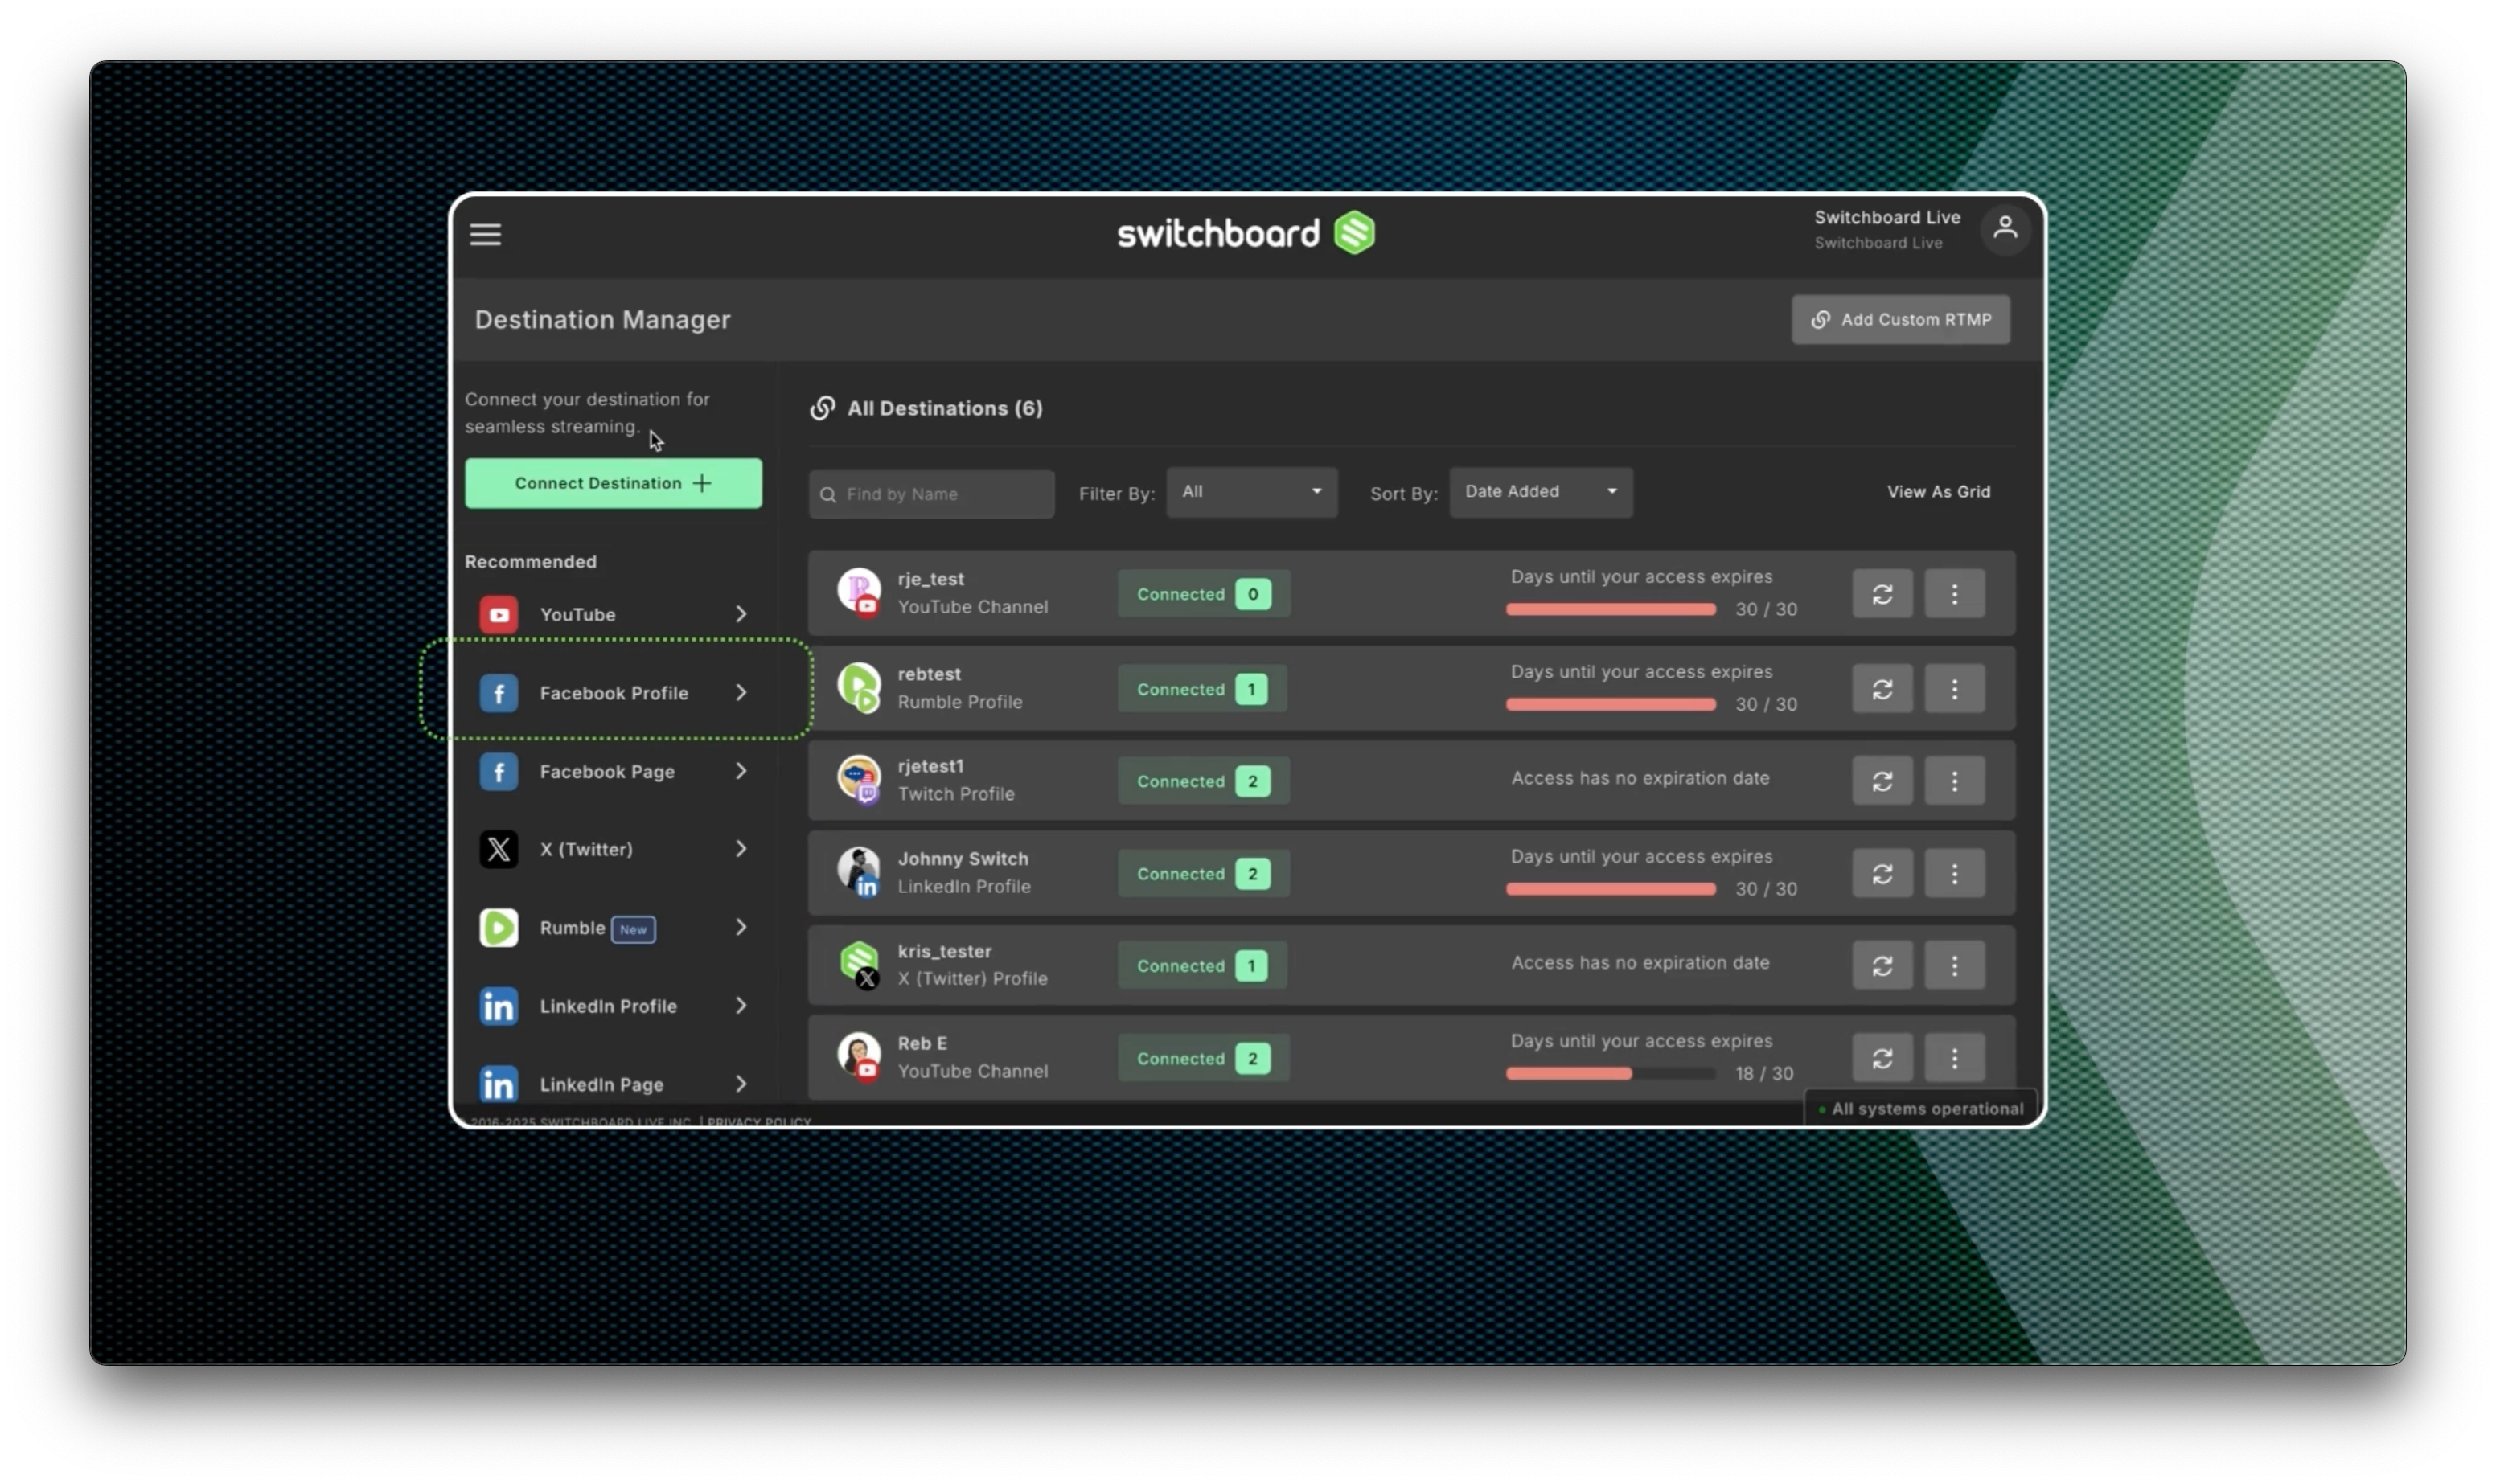Open more options for Johnny Switch
This screenshot has height=1484, width=2496.
(1954, 874)
